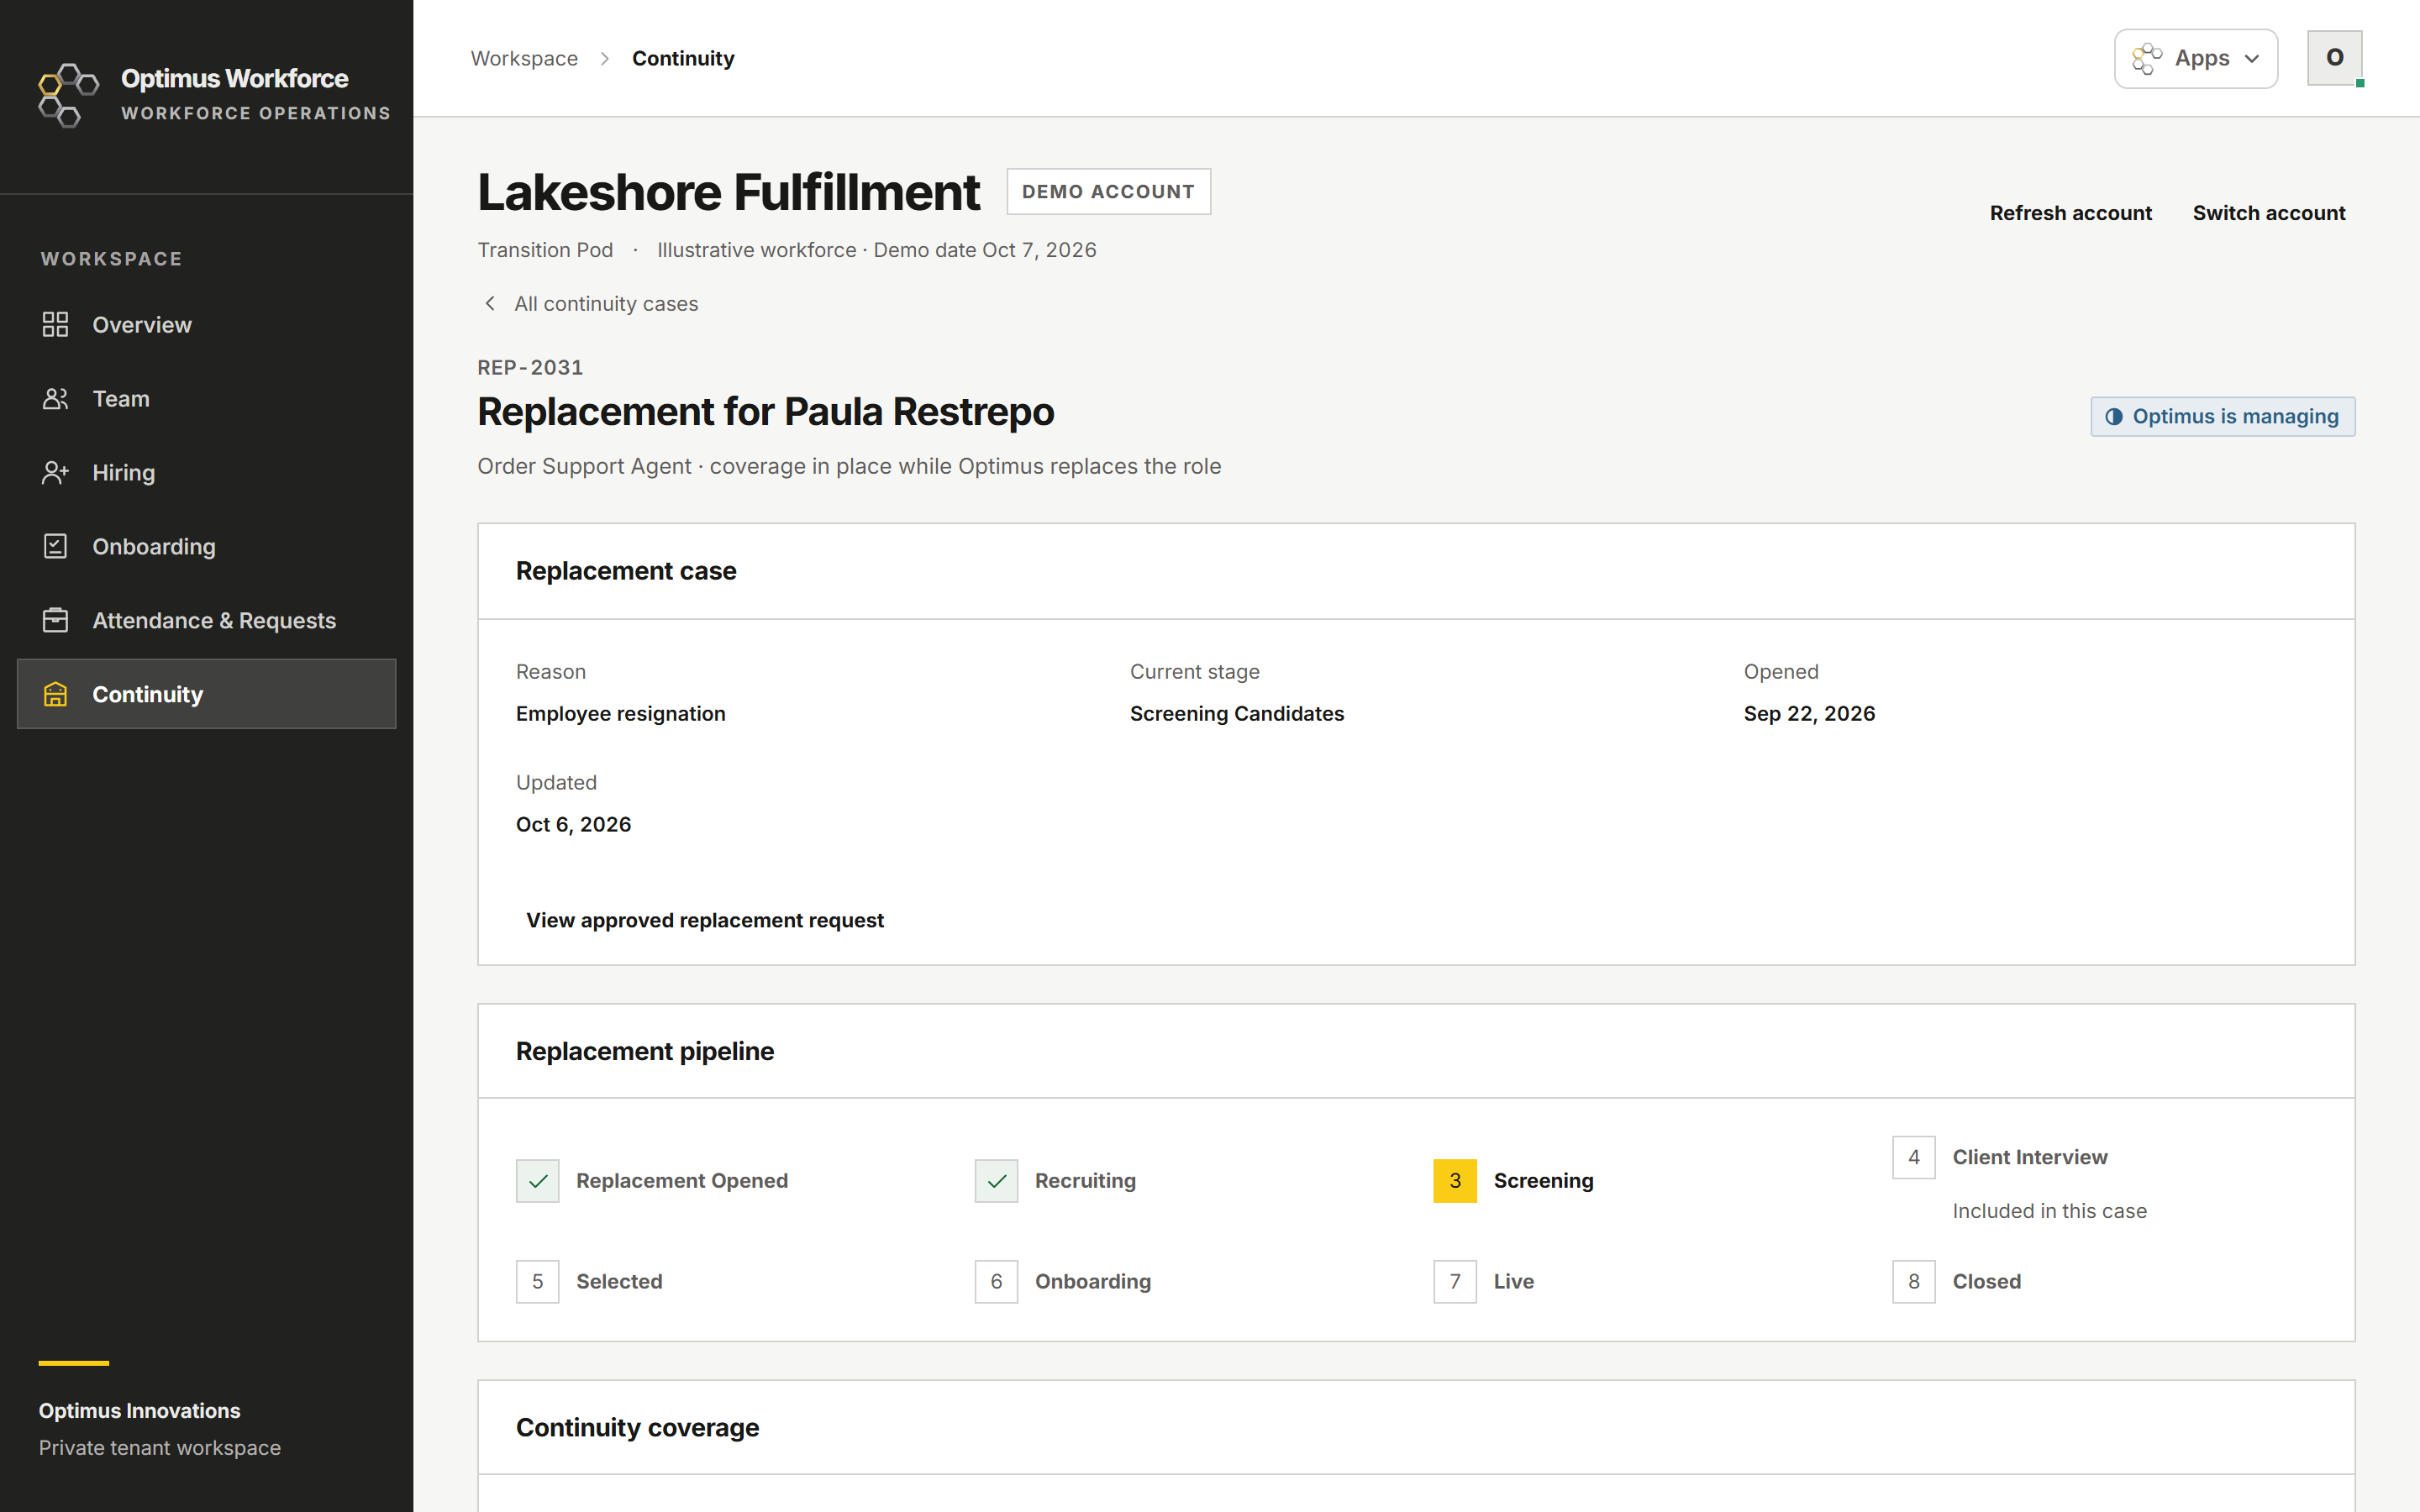Click the Optimus Workforce hexagon logo
2420x1512 pixels.
tap(68, 95)
